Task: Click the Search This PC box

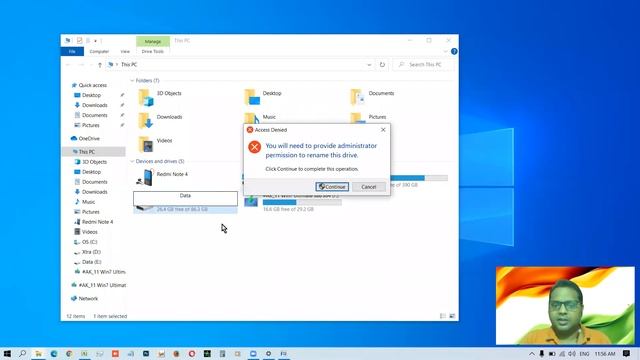Action: (423, 64)
